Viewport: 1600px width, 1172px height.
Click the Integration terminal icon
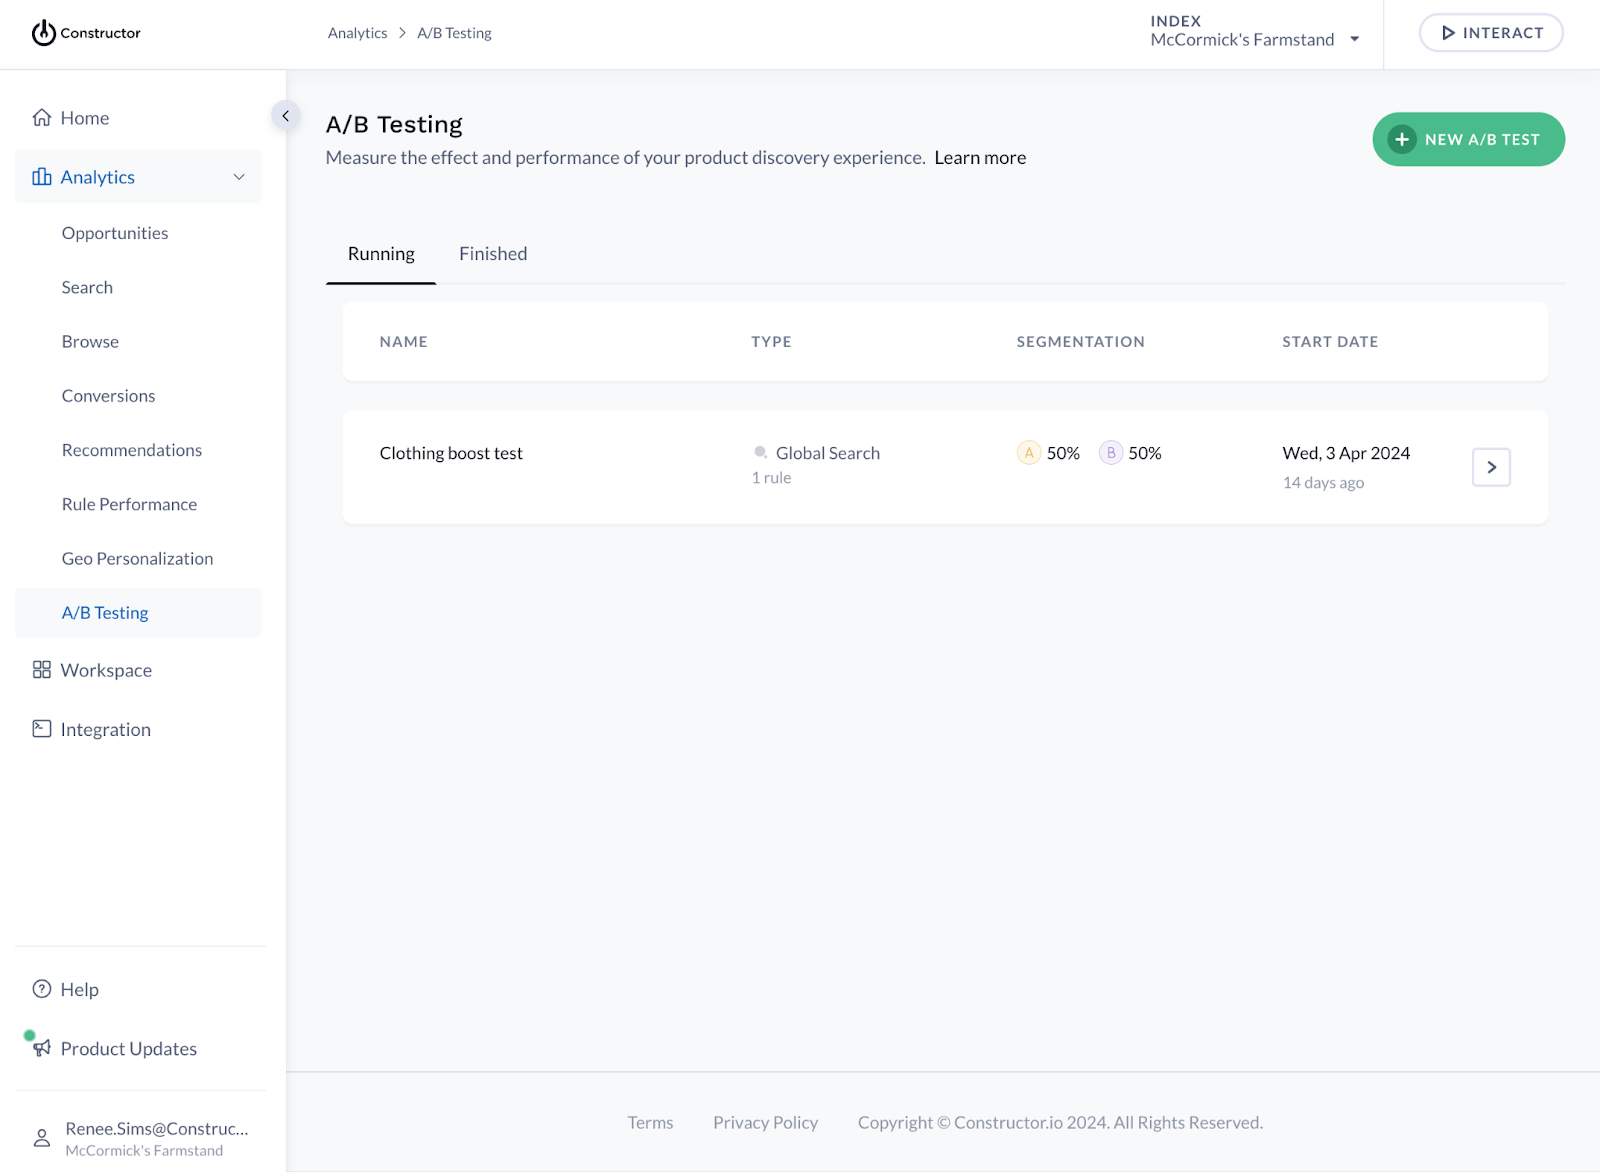(41, 729)
